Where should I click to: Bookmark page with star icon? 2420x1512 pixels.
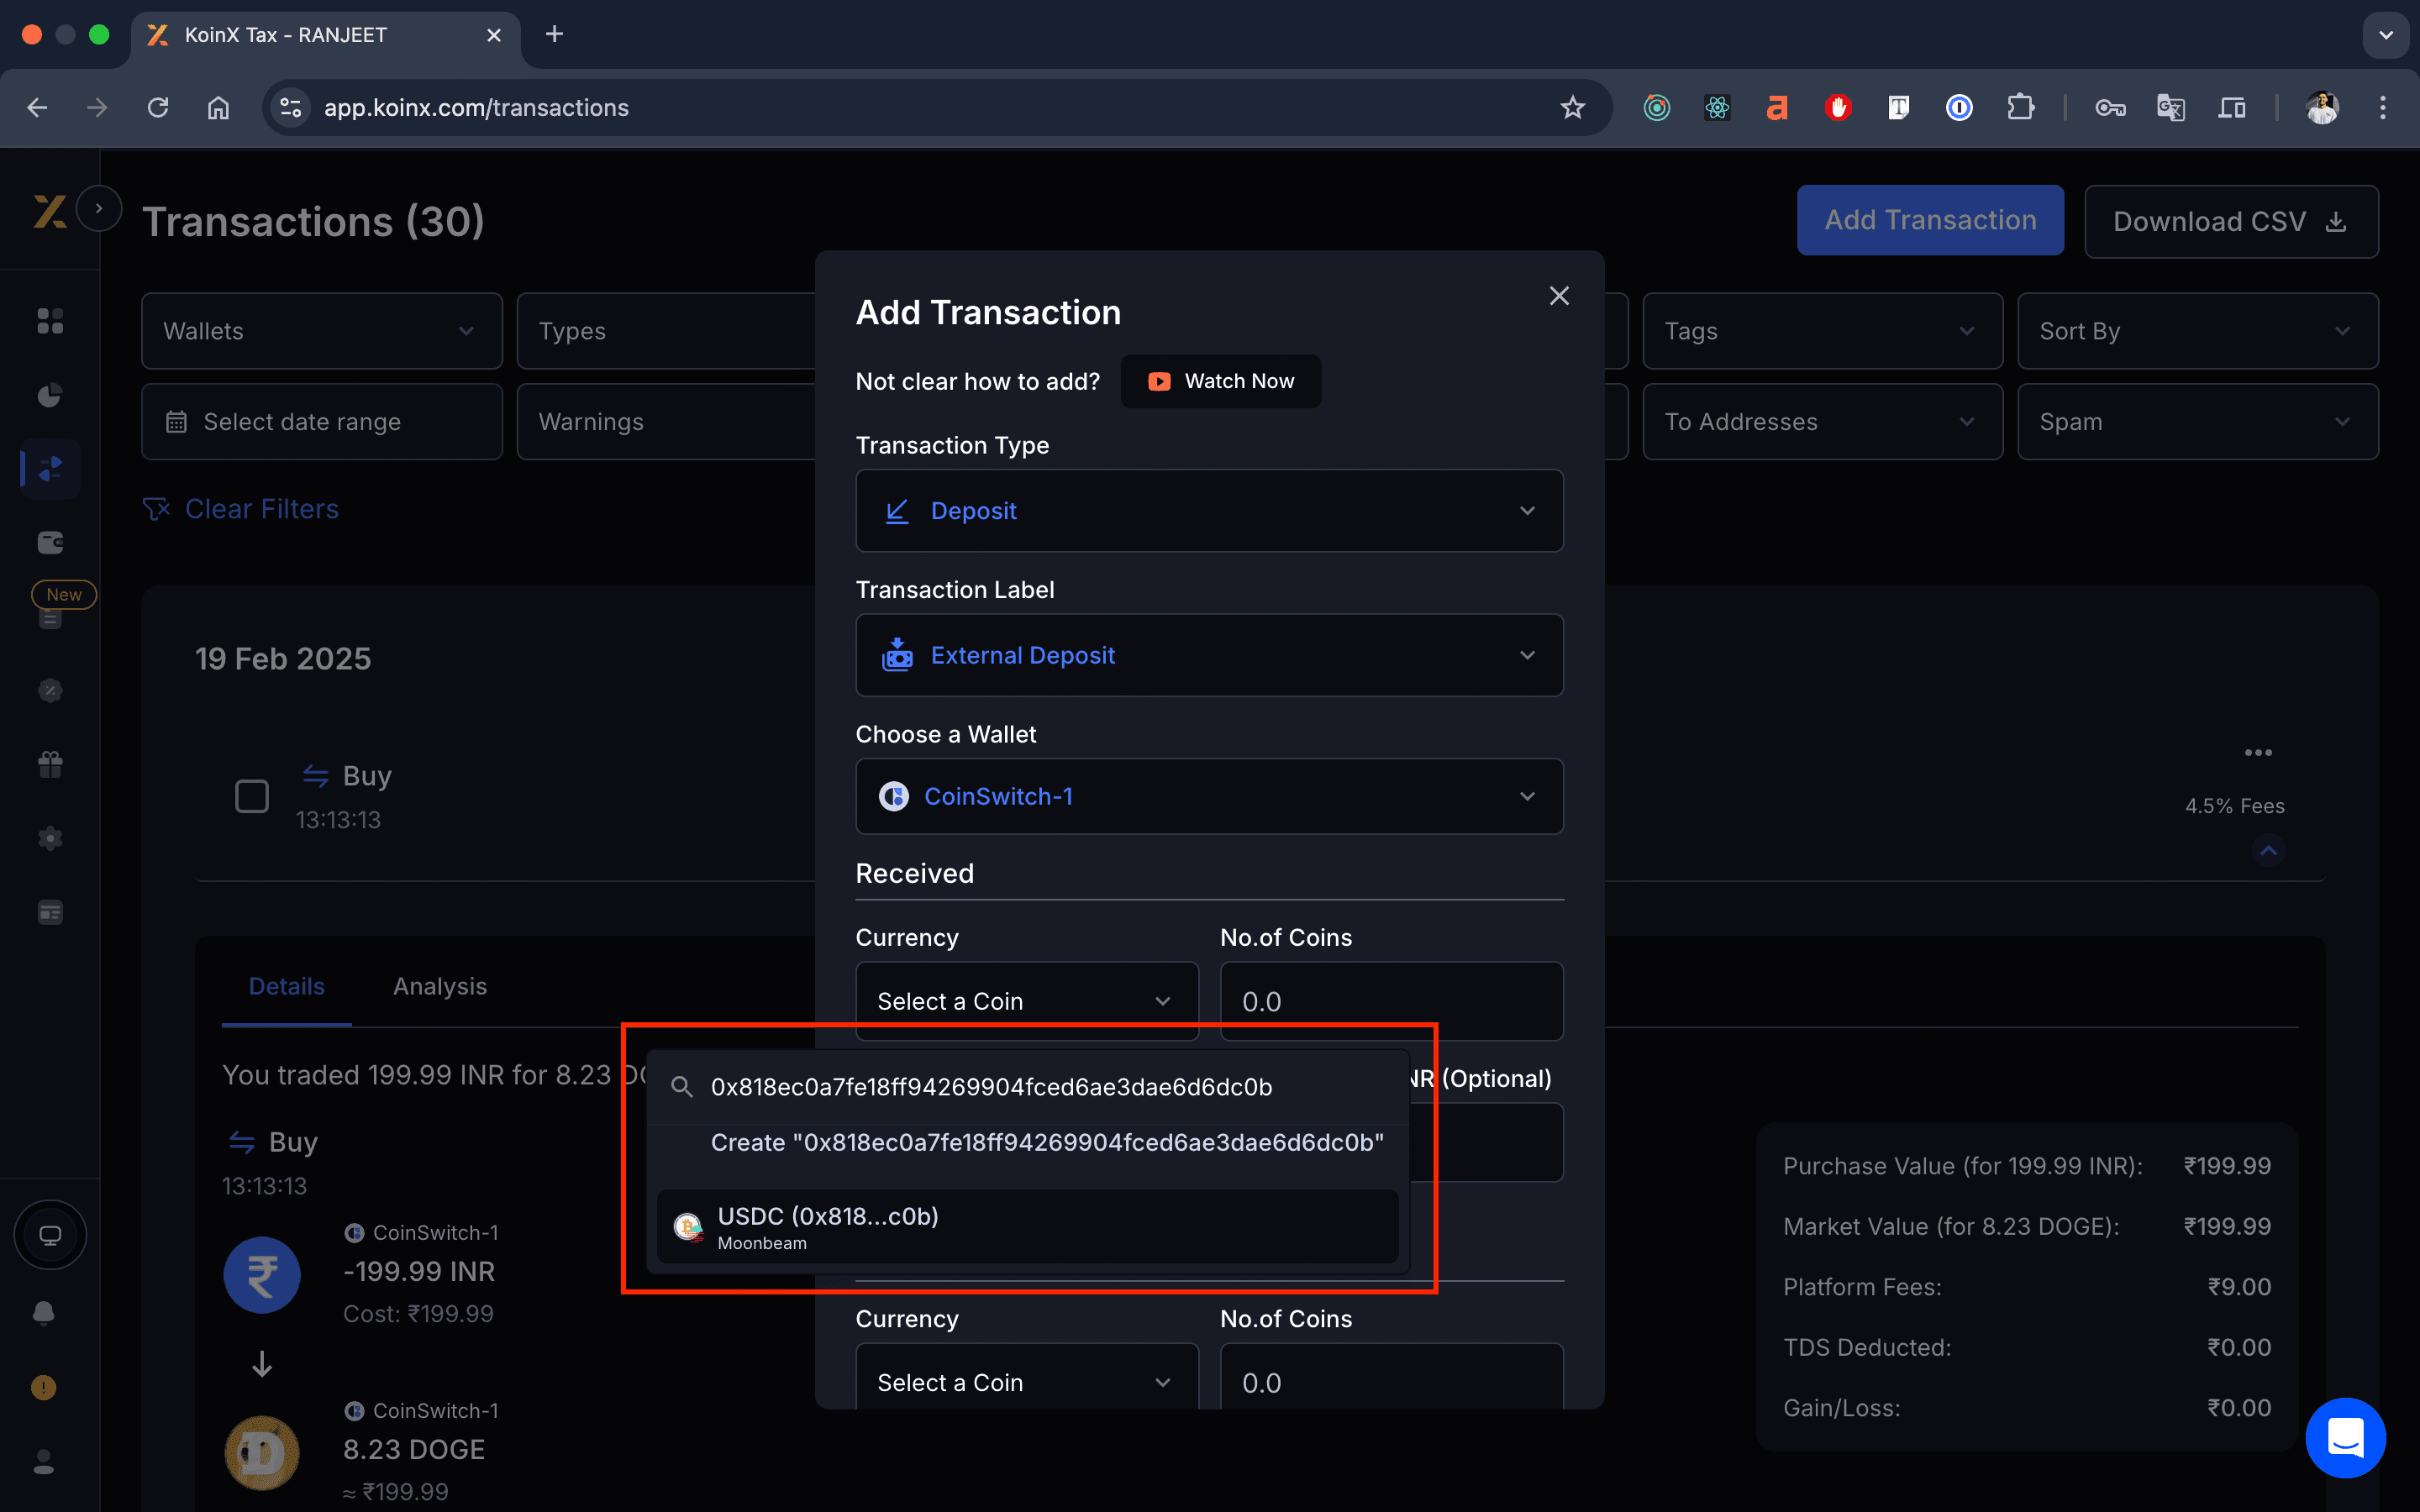(1572, 108)
